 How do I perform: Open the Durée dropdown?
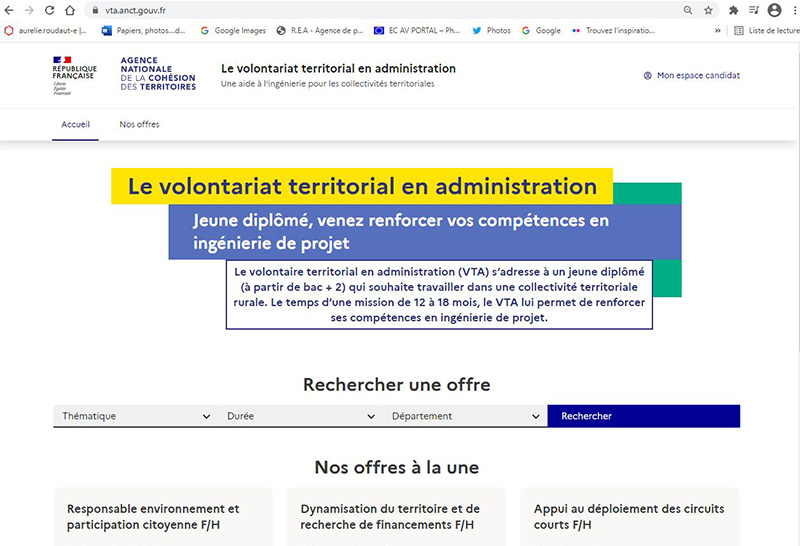(301, 416)
